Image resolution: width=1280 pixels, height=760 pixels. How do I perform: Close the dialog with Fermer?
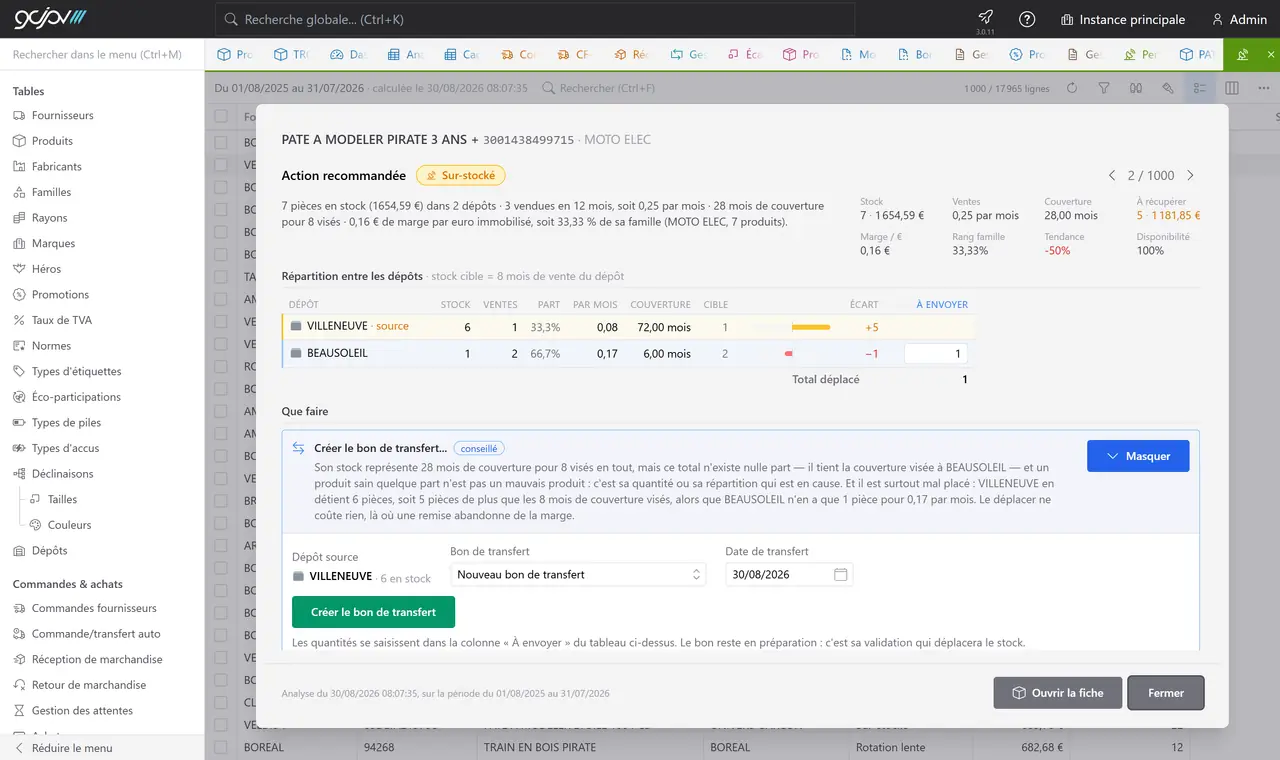pos(1166,693)
